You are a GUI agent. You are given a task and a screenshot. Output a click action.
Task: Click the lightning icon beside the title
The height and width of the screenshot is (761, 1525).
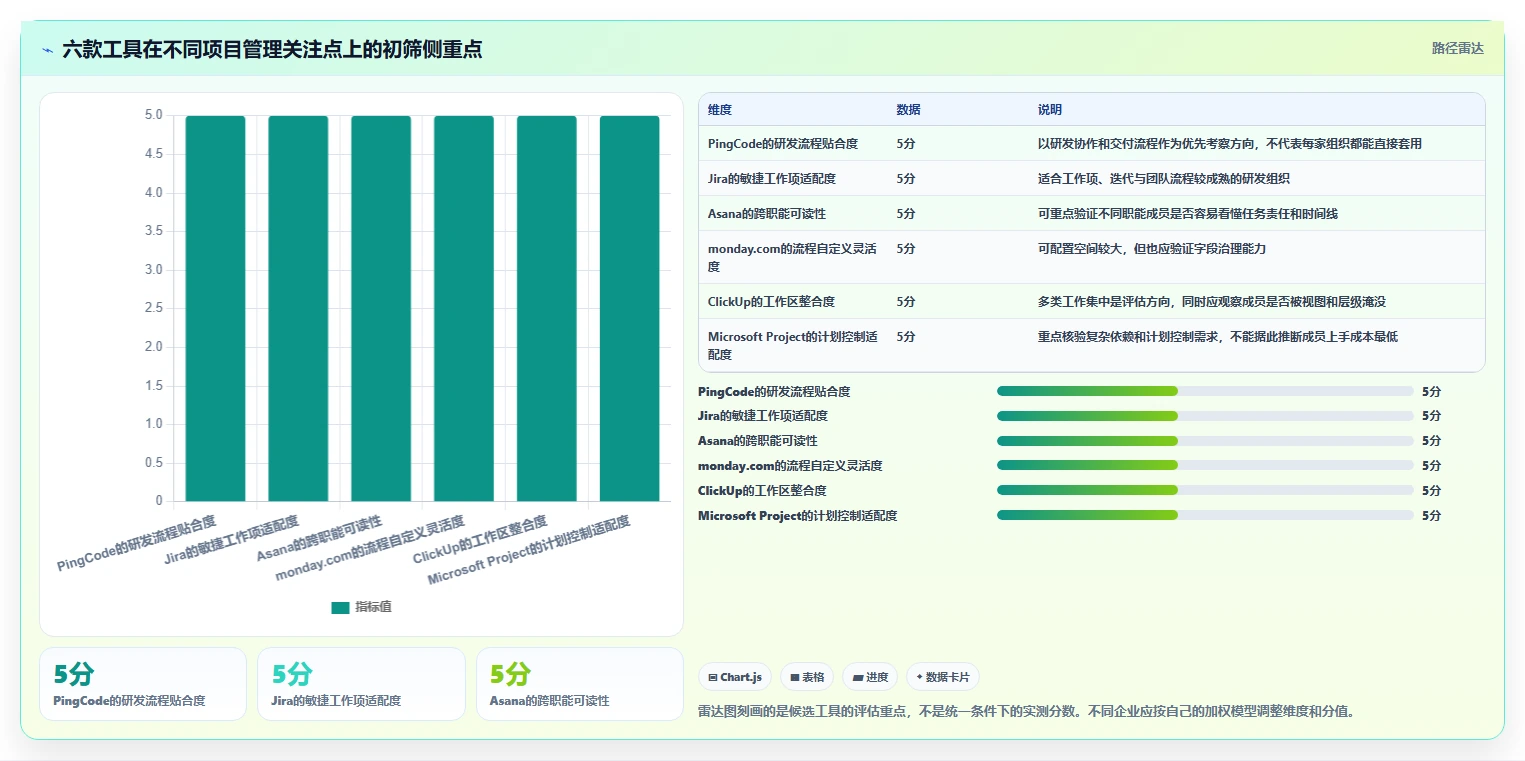48,49
